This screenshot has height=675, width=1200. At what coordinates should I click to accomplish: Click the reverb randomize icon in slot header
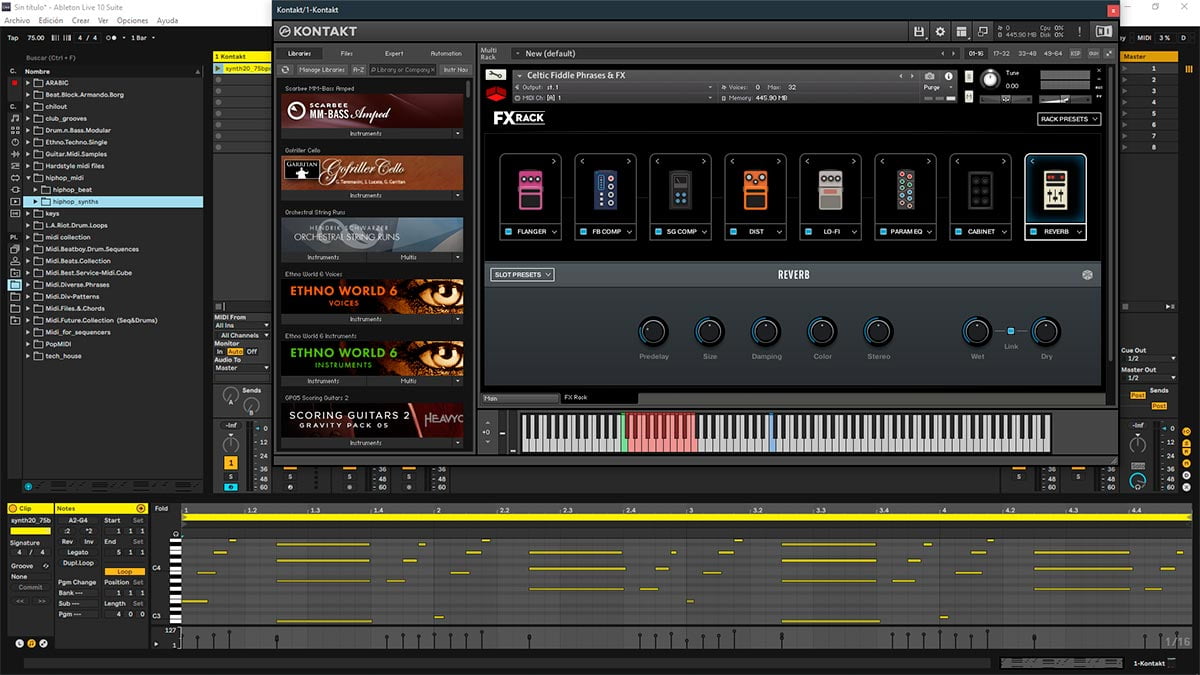click(1087, 275)
